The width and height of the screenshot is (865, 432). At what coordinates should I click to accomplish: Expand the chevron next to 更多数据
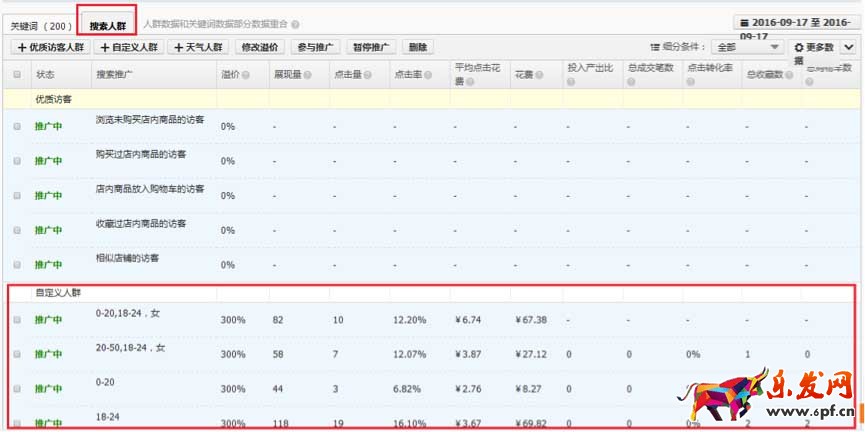[848, 47]
